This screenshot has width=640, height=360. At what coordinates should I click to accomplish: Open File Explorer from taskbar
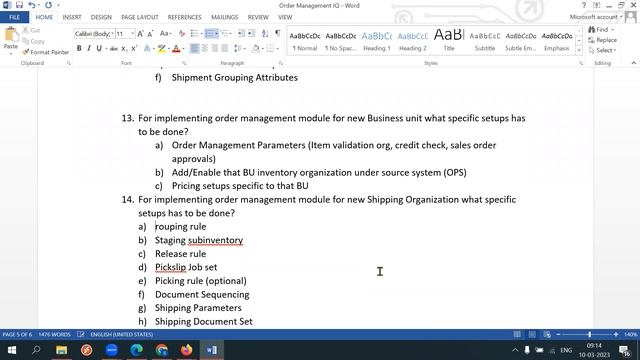pos(62,350)
